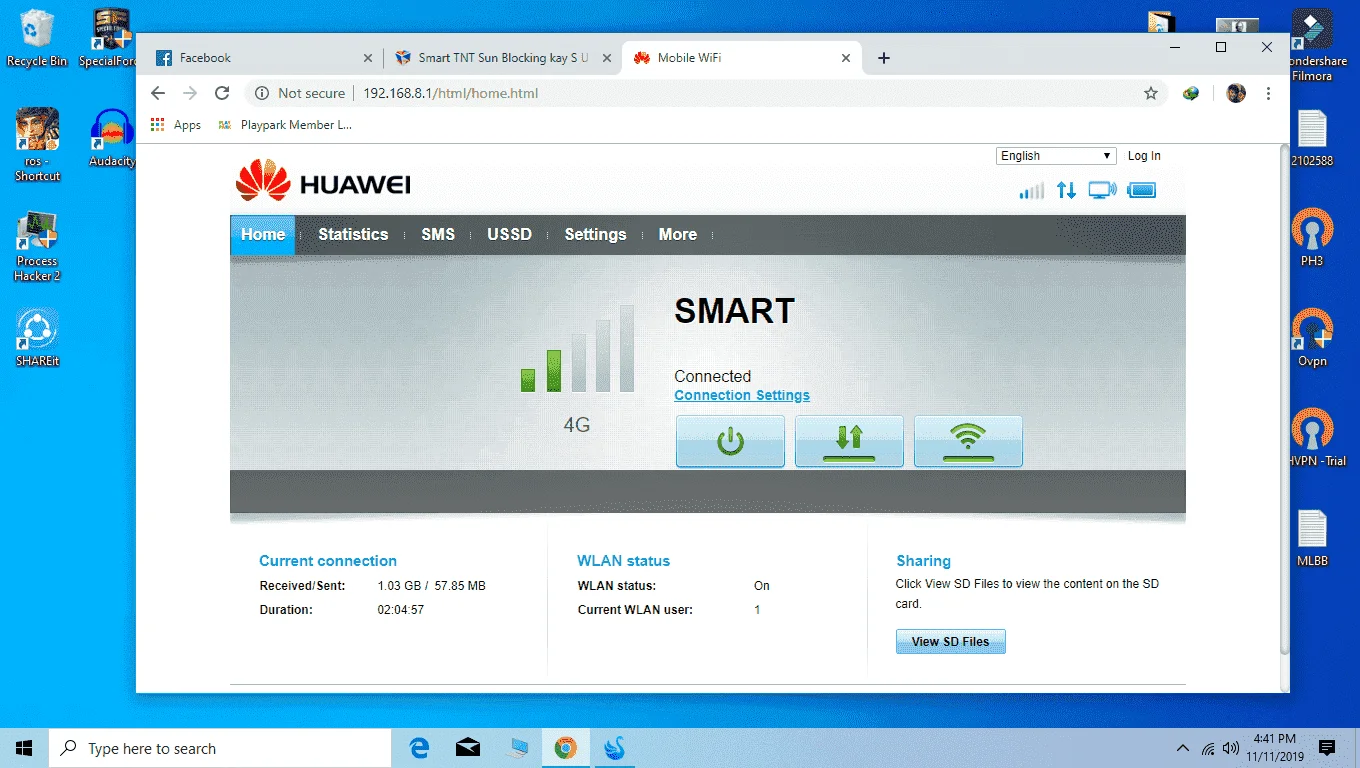1360x768 pixels.
Task: Click the Internet Download Manager extension icon
Action: (x=1190, y=93)
